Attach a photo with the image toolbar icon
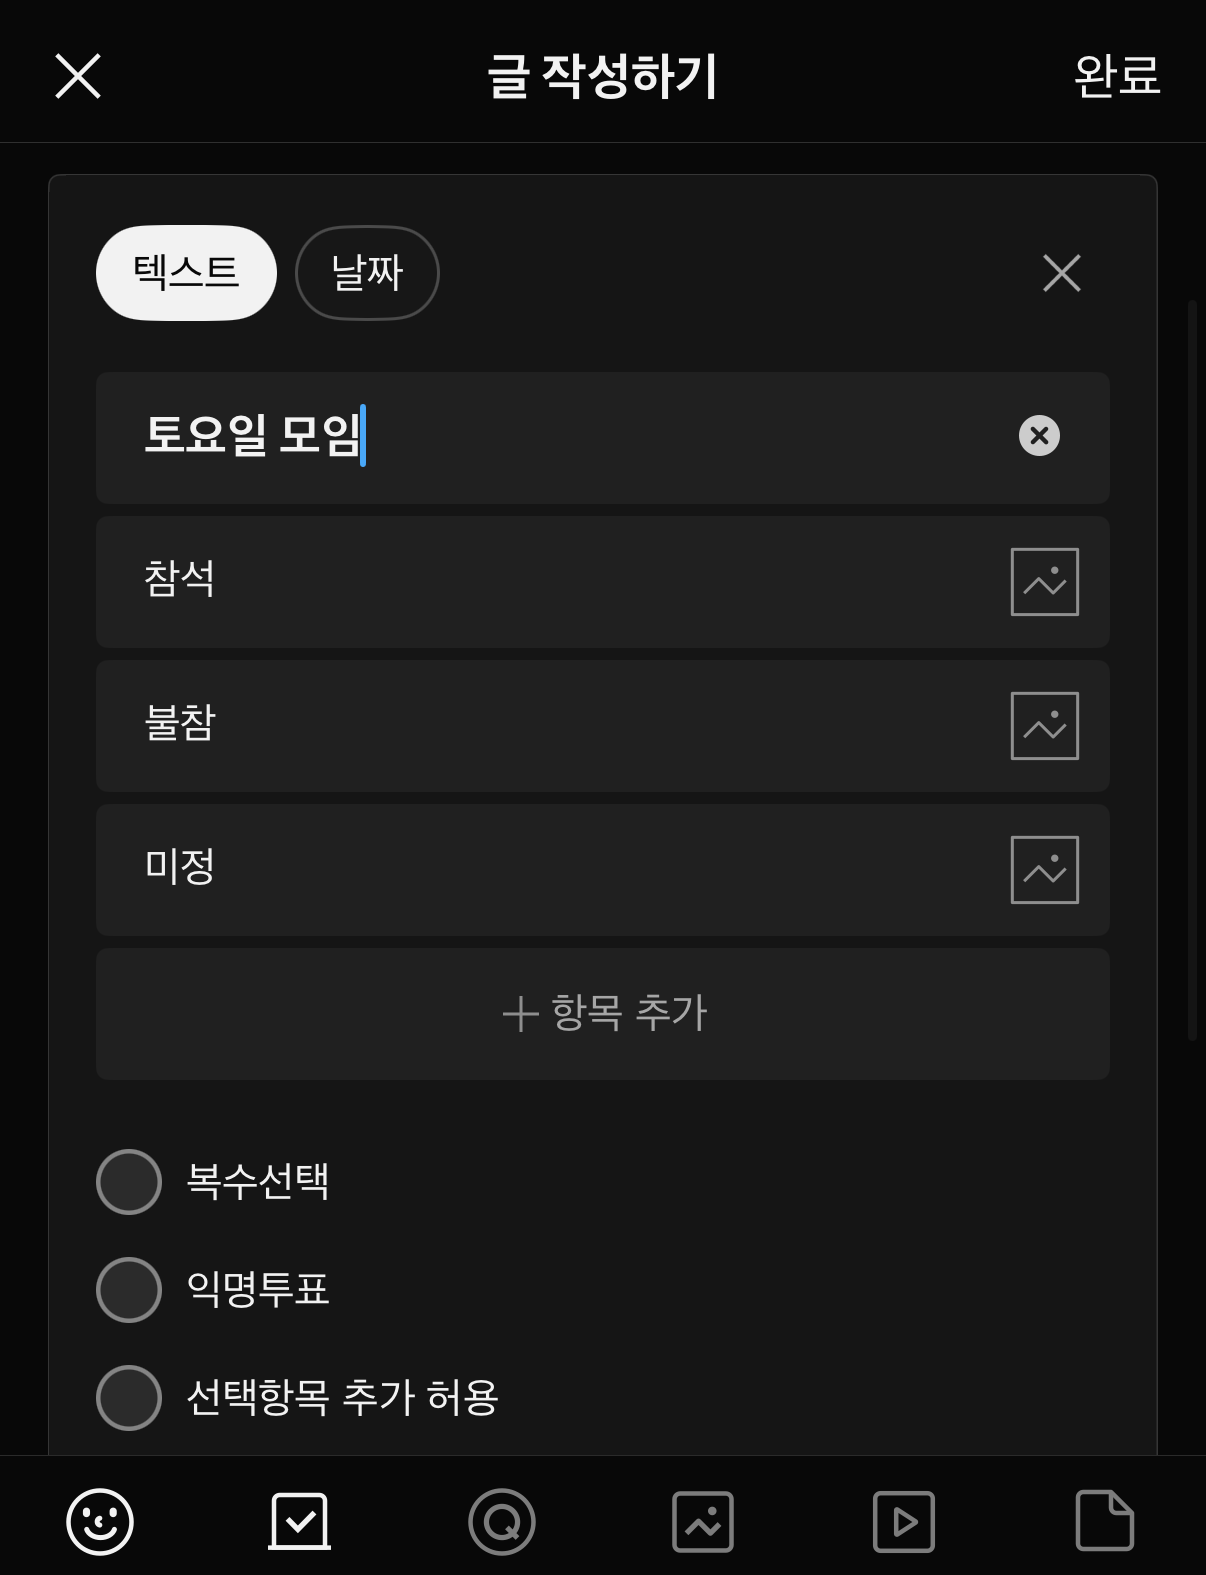Screen dimensions: 1206x1575 click(x=703, y=1521)
